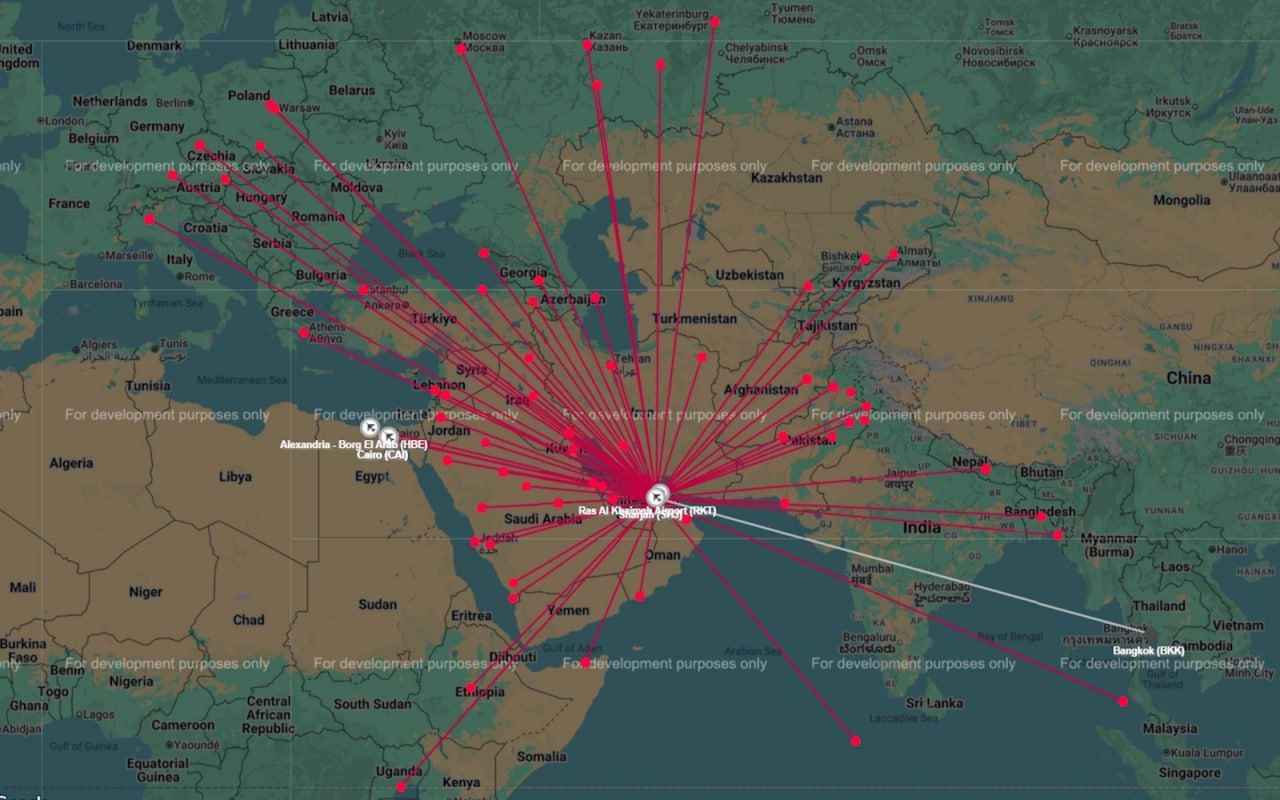The width and height of the screenshot is (1280, 800).
Task: Click the white route line to Bangkok
Action: coord(900,563)
